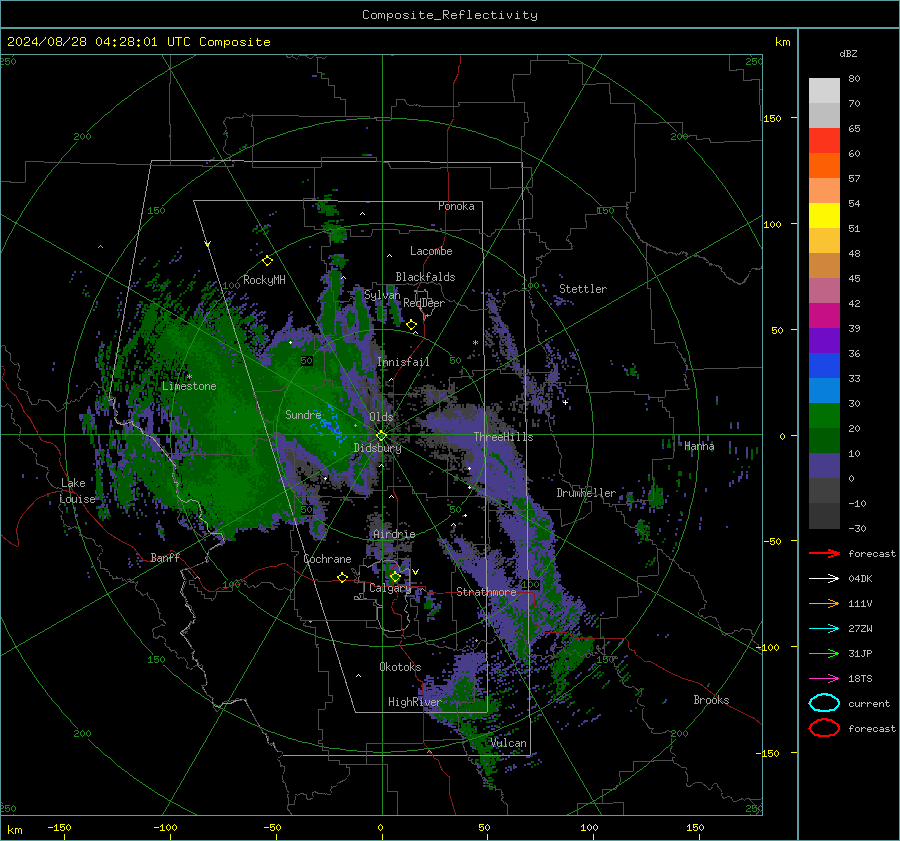900x841 pixels.
Task: Click the blue 33-36 dBZ swatch
Action: (x=824, y=366)
